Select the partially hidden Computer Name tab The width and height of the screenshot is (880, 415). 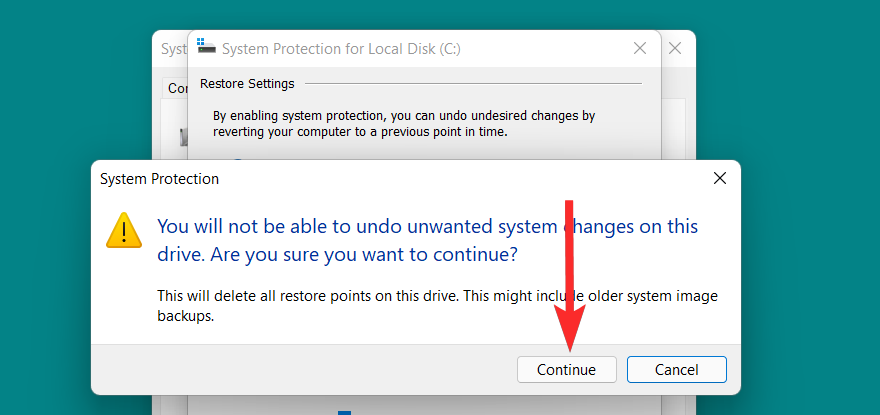tap(177, 88)
